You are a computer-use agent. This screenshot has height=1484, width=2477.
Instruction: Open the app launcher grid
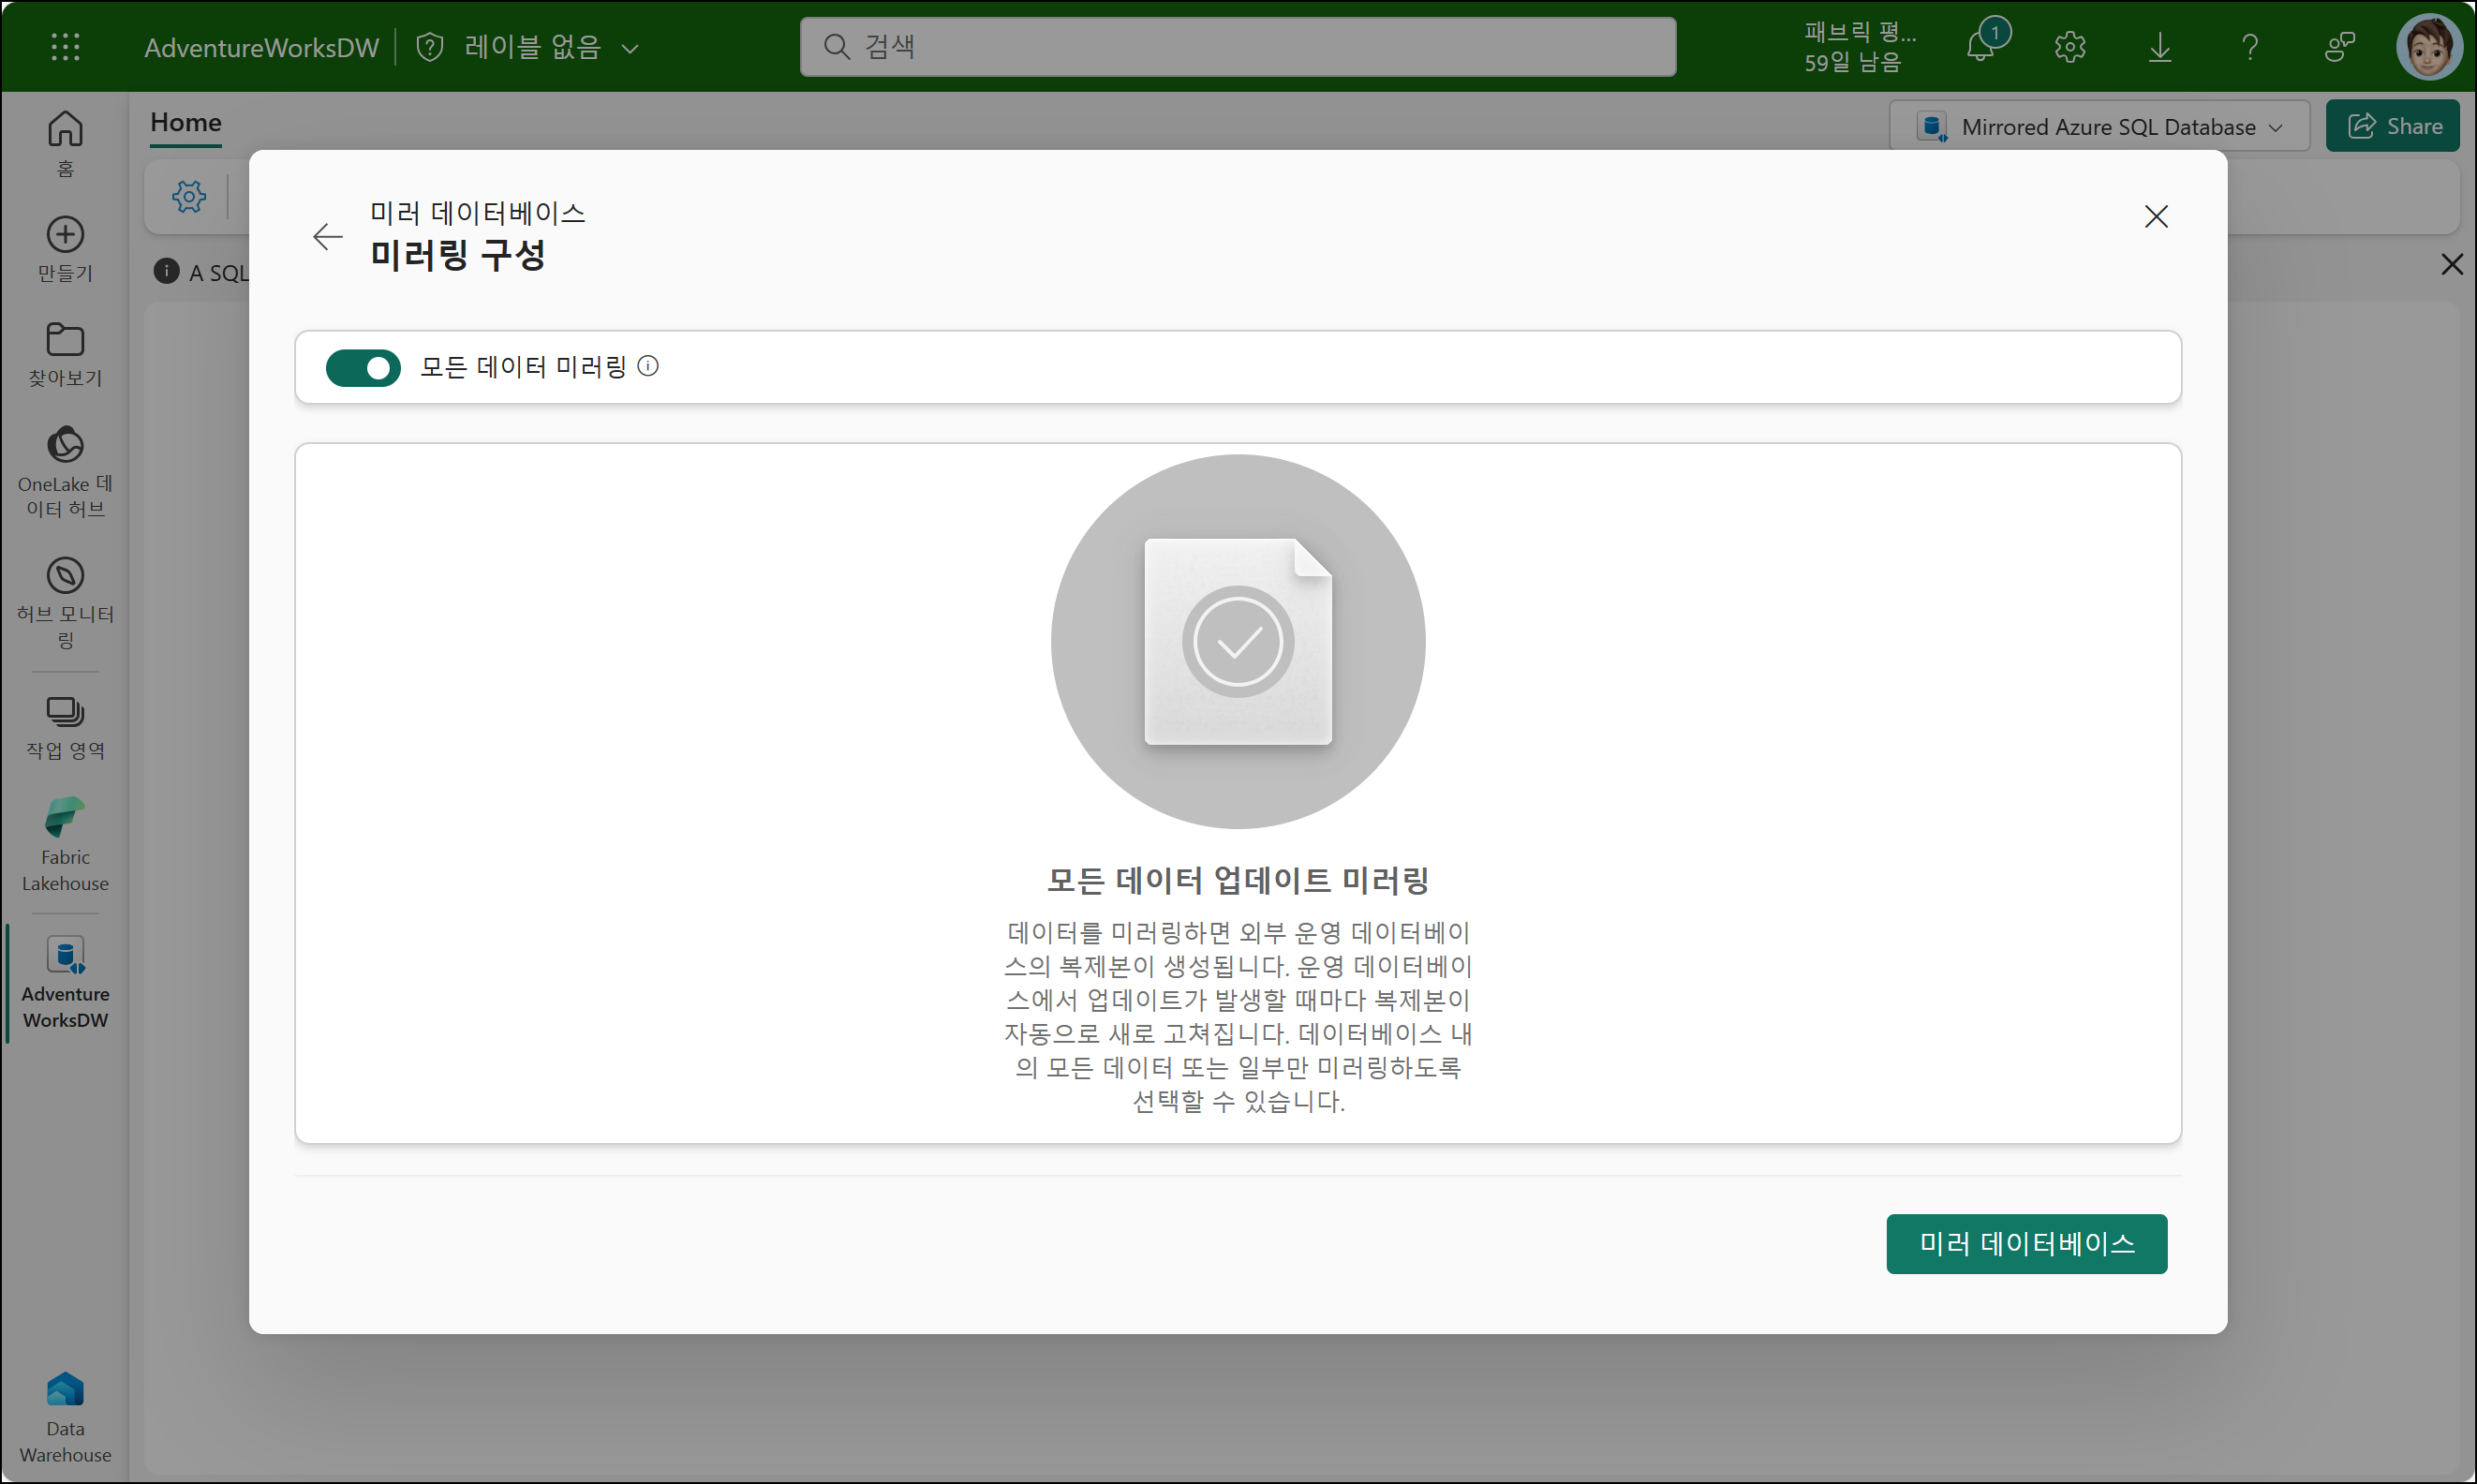coord(65,47)
